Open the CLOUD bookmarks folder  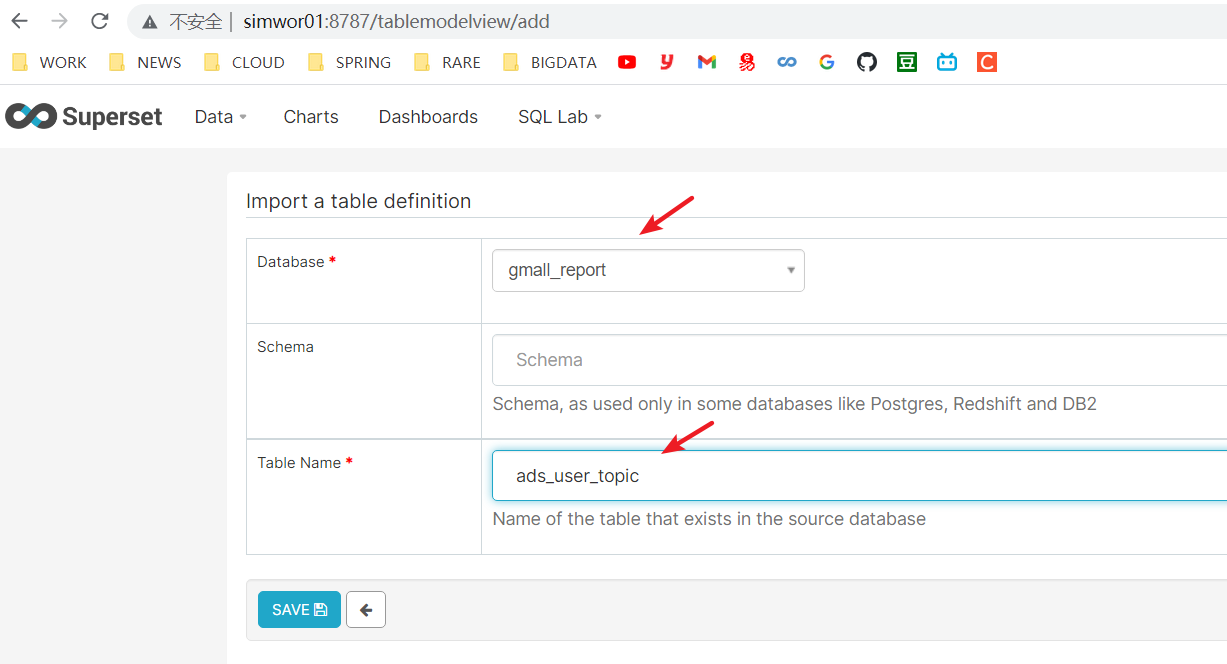click(x=244, y=62)
